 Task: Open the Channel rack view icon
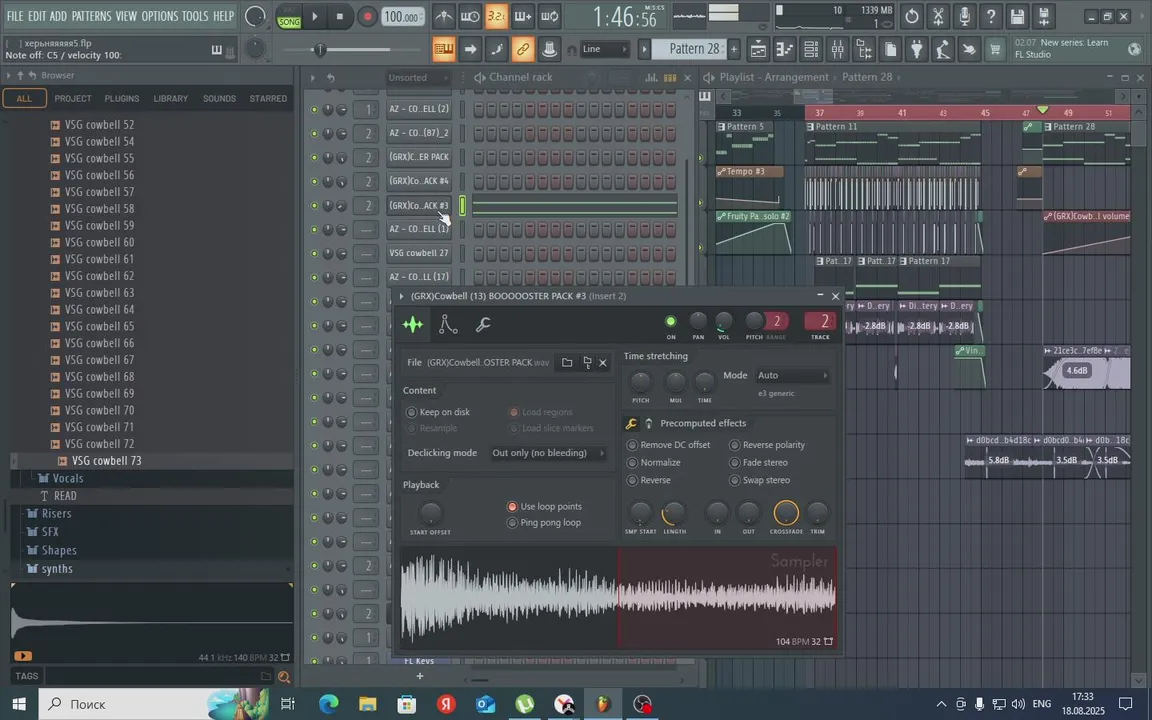811,49
